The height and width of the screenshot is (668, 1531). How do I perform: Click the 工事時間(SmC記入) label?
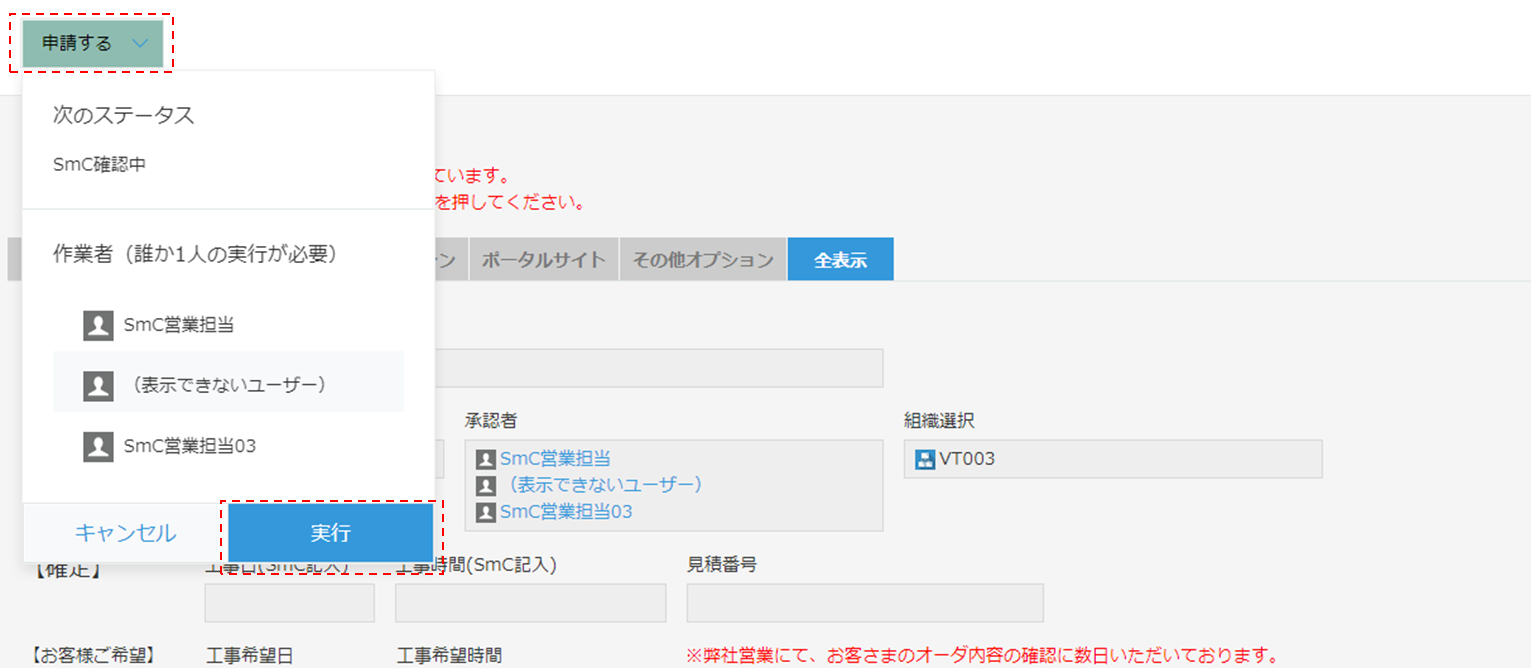pyautogui.click(x=476, y=565)
